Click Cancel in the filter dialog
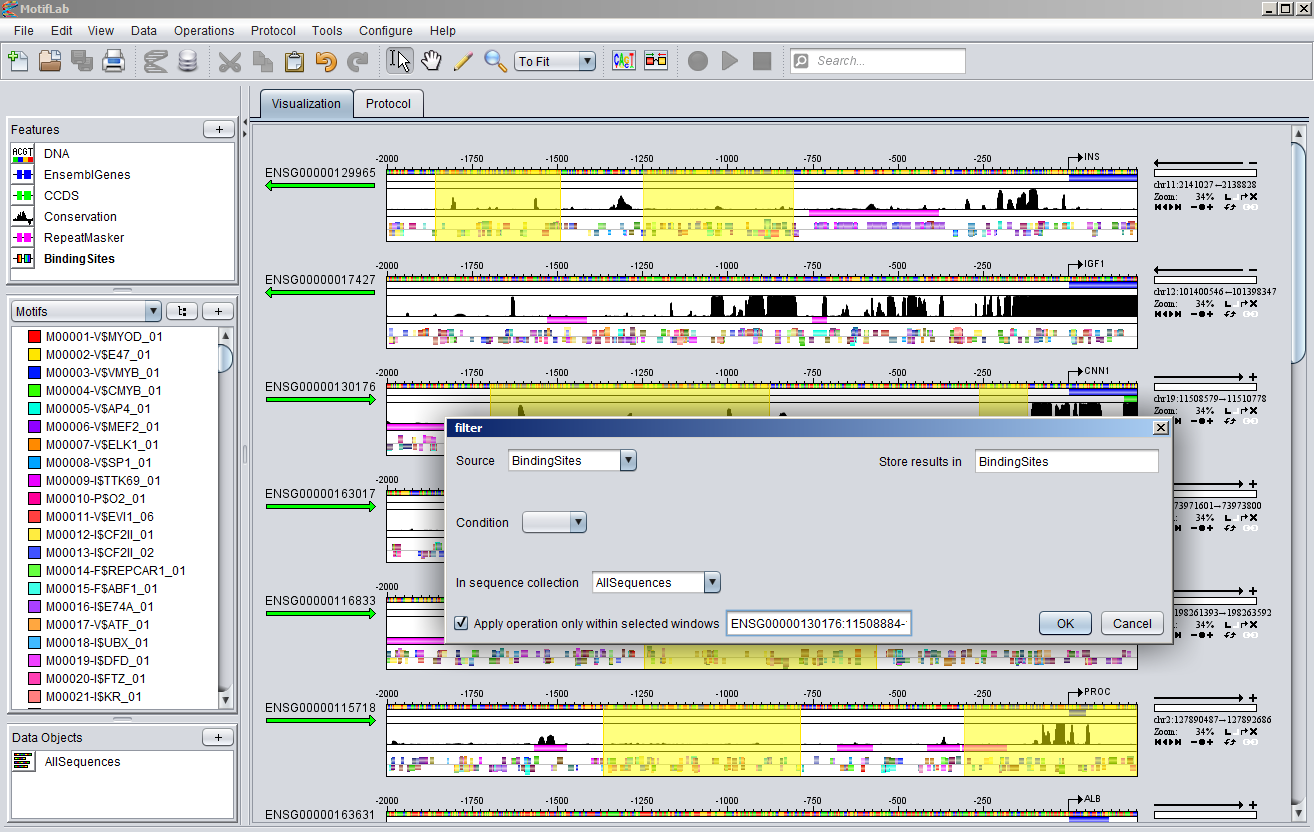This screenshot has height=832, width=1314. click(1132, 623)
